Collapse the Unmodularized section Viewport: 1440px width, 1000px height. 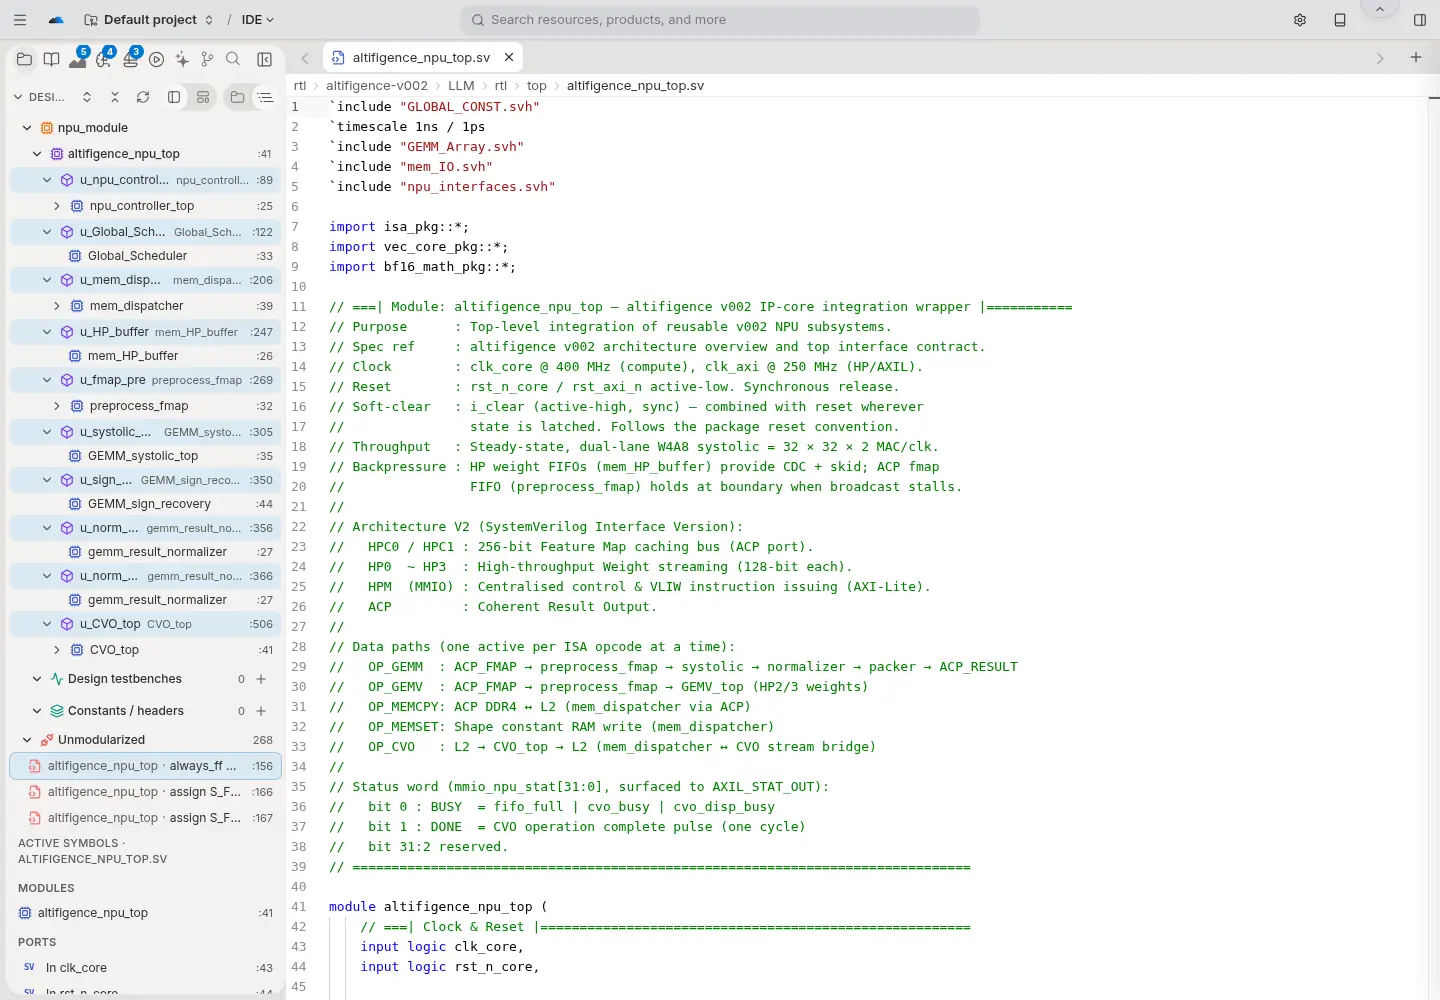[x=27, y=740]
